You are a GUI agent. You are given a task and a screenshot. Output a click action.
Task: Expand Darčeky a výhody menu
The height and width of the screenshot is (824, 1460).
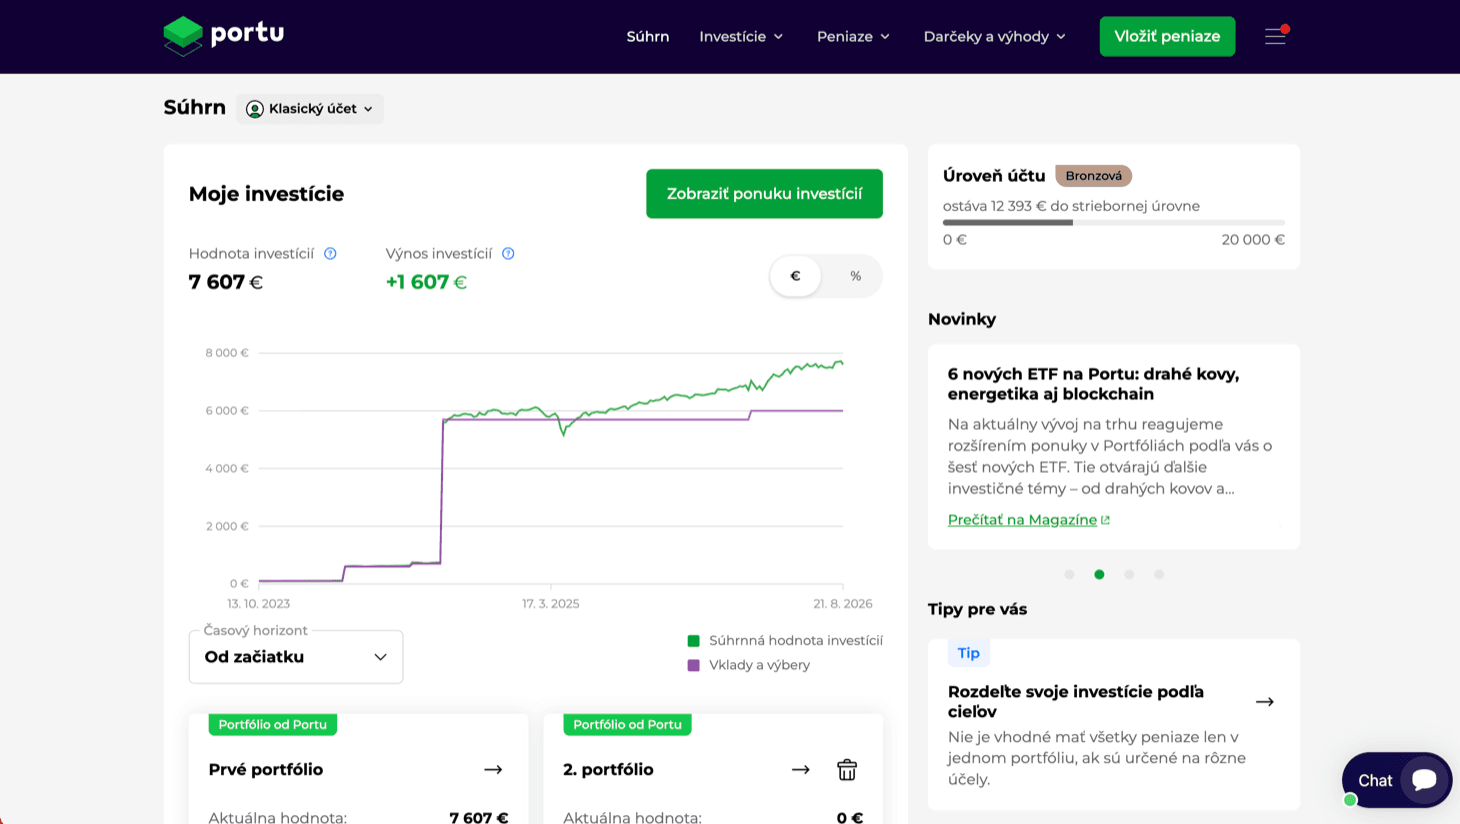995,36
